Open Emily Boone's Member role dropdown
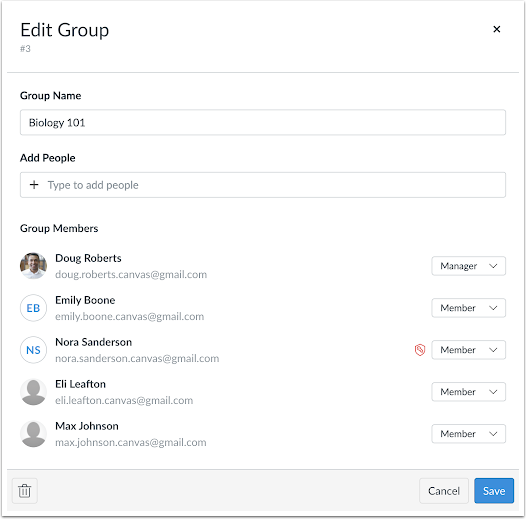This screenshot has width=526, height=519. (468, 308)
